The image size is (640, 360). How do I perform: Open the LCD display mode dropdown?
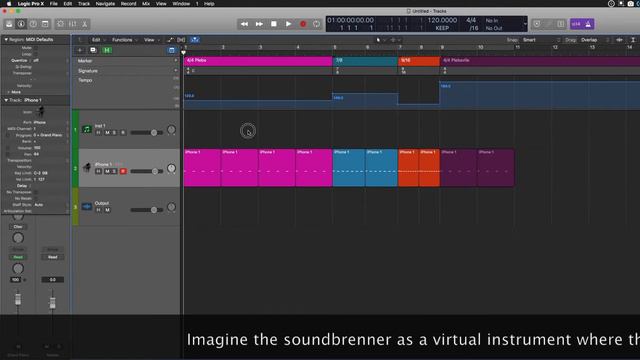(x=525, y=24)
